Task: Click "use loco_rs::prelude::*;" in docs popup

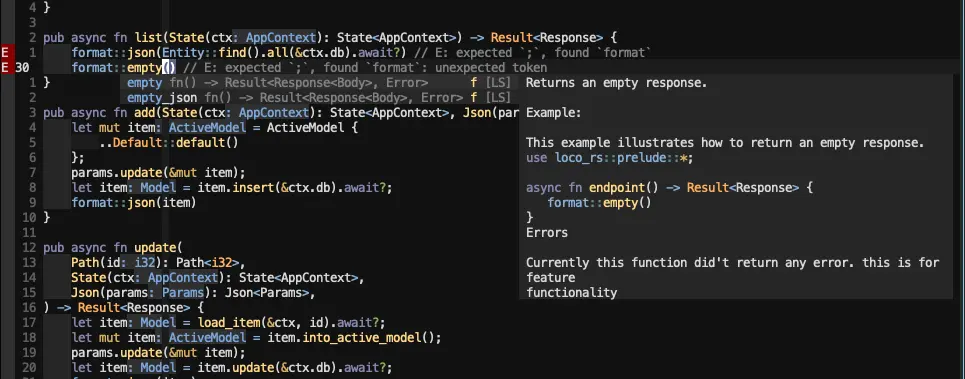Action: 610,158
